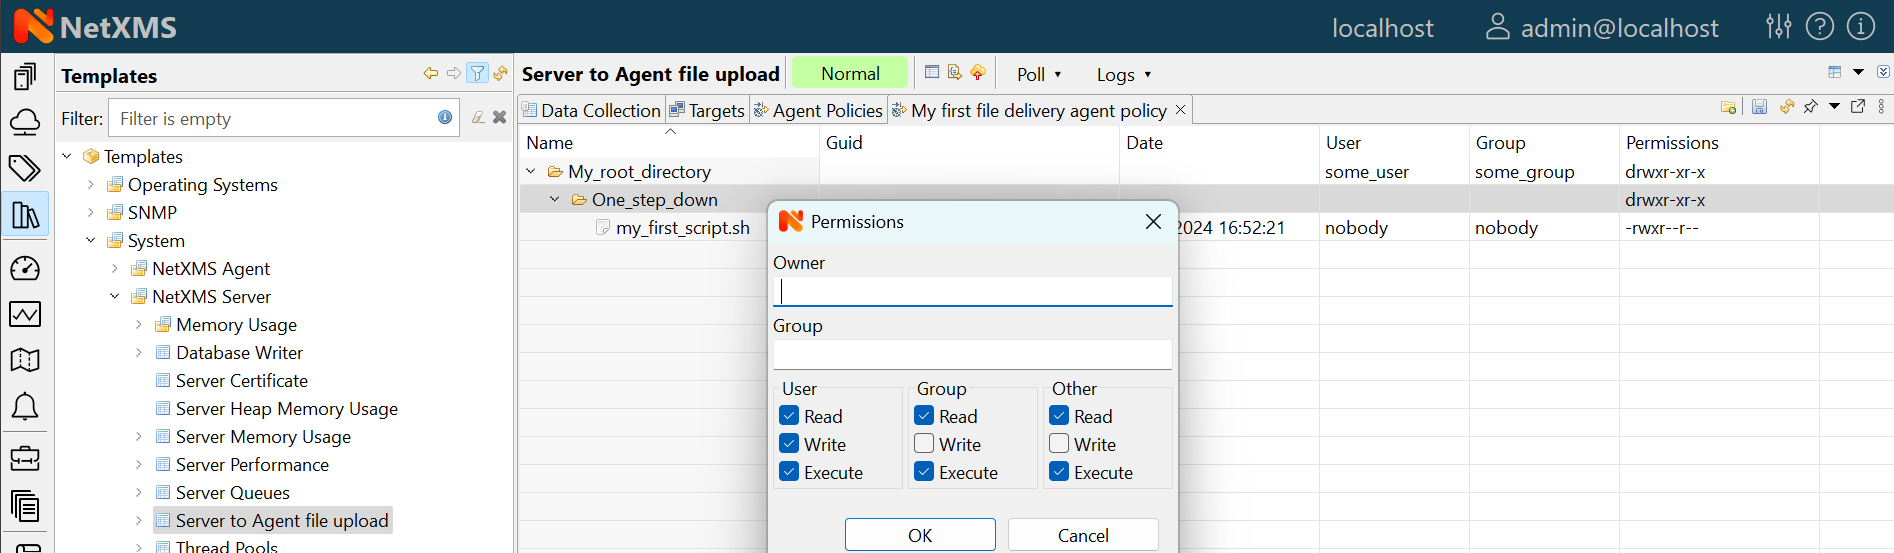The image size is (1894, 553).
Task: Enable Other Write permission
Action: (x=1059, y=443)
